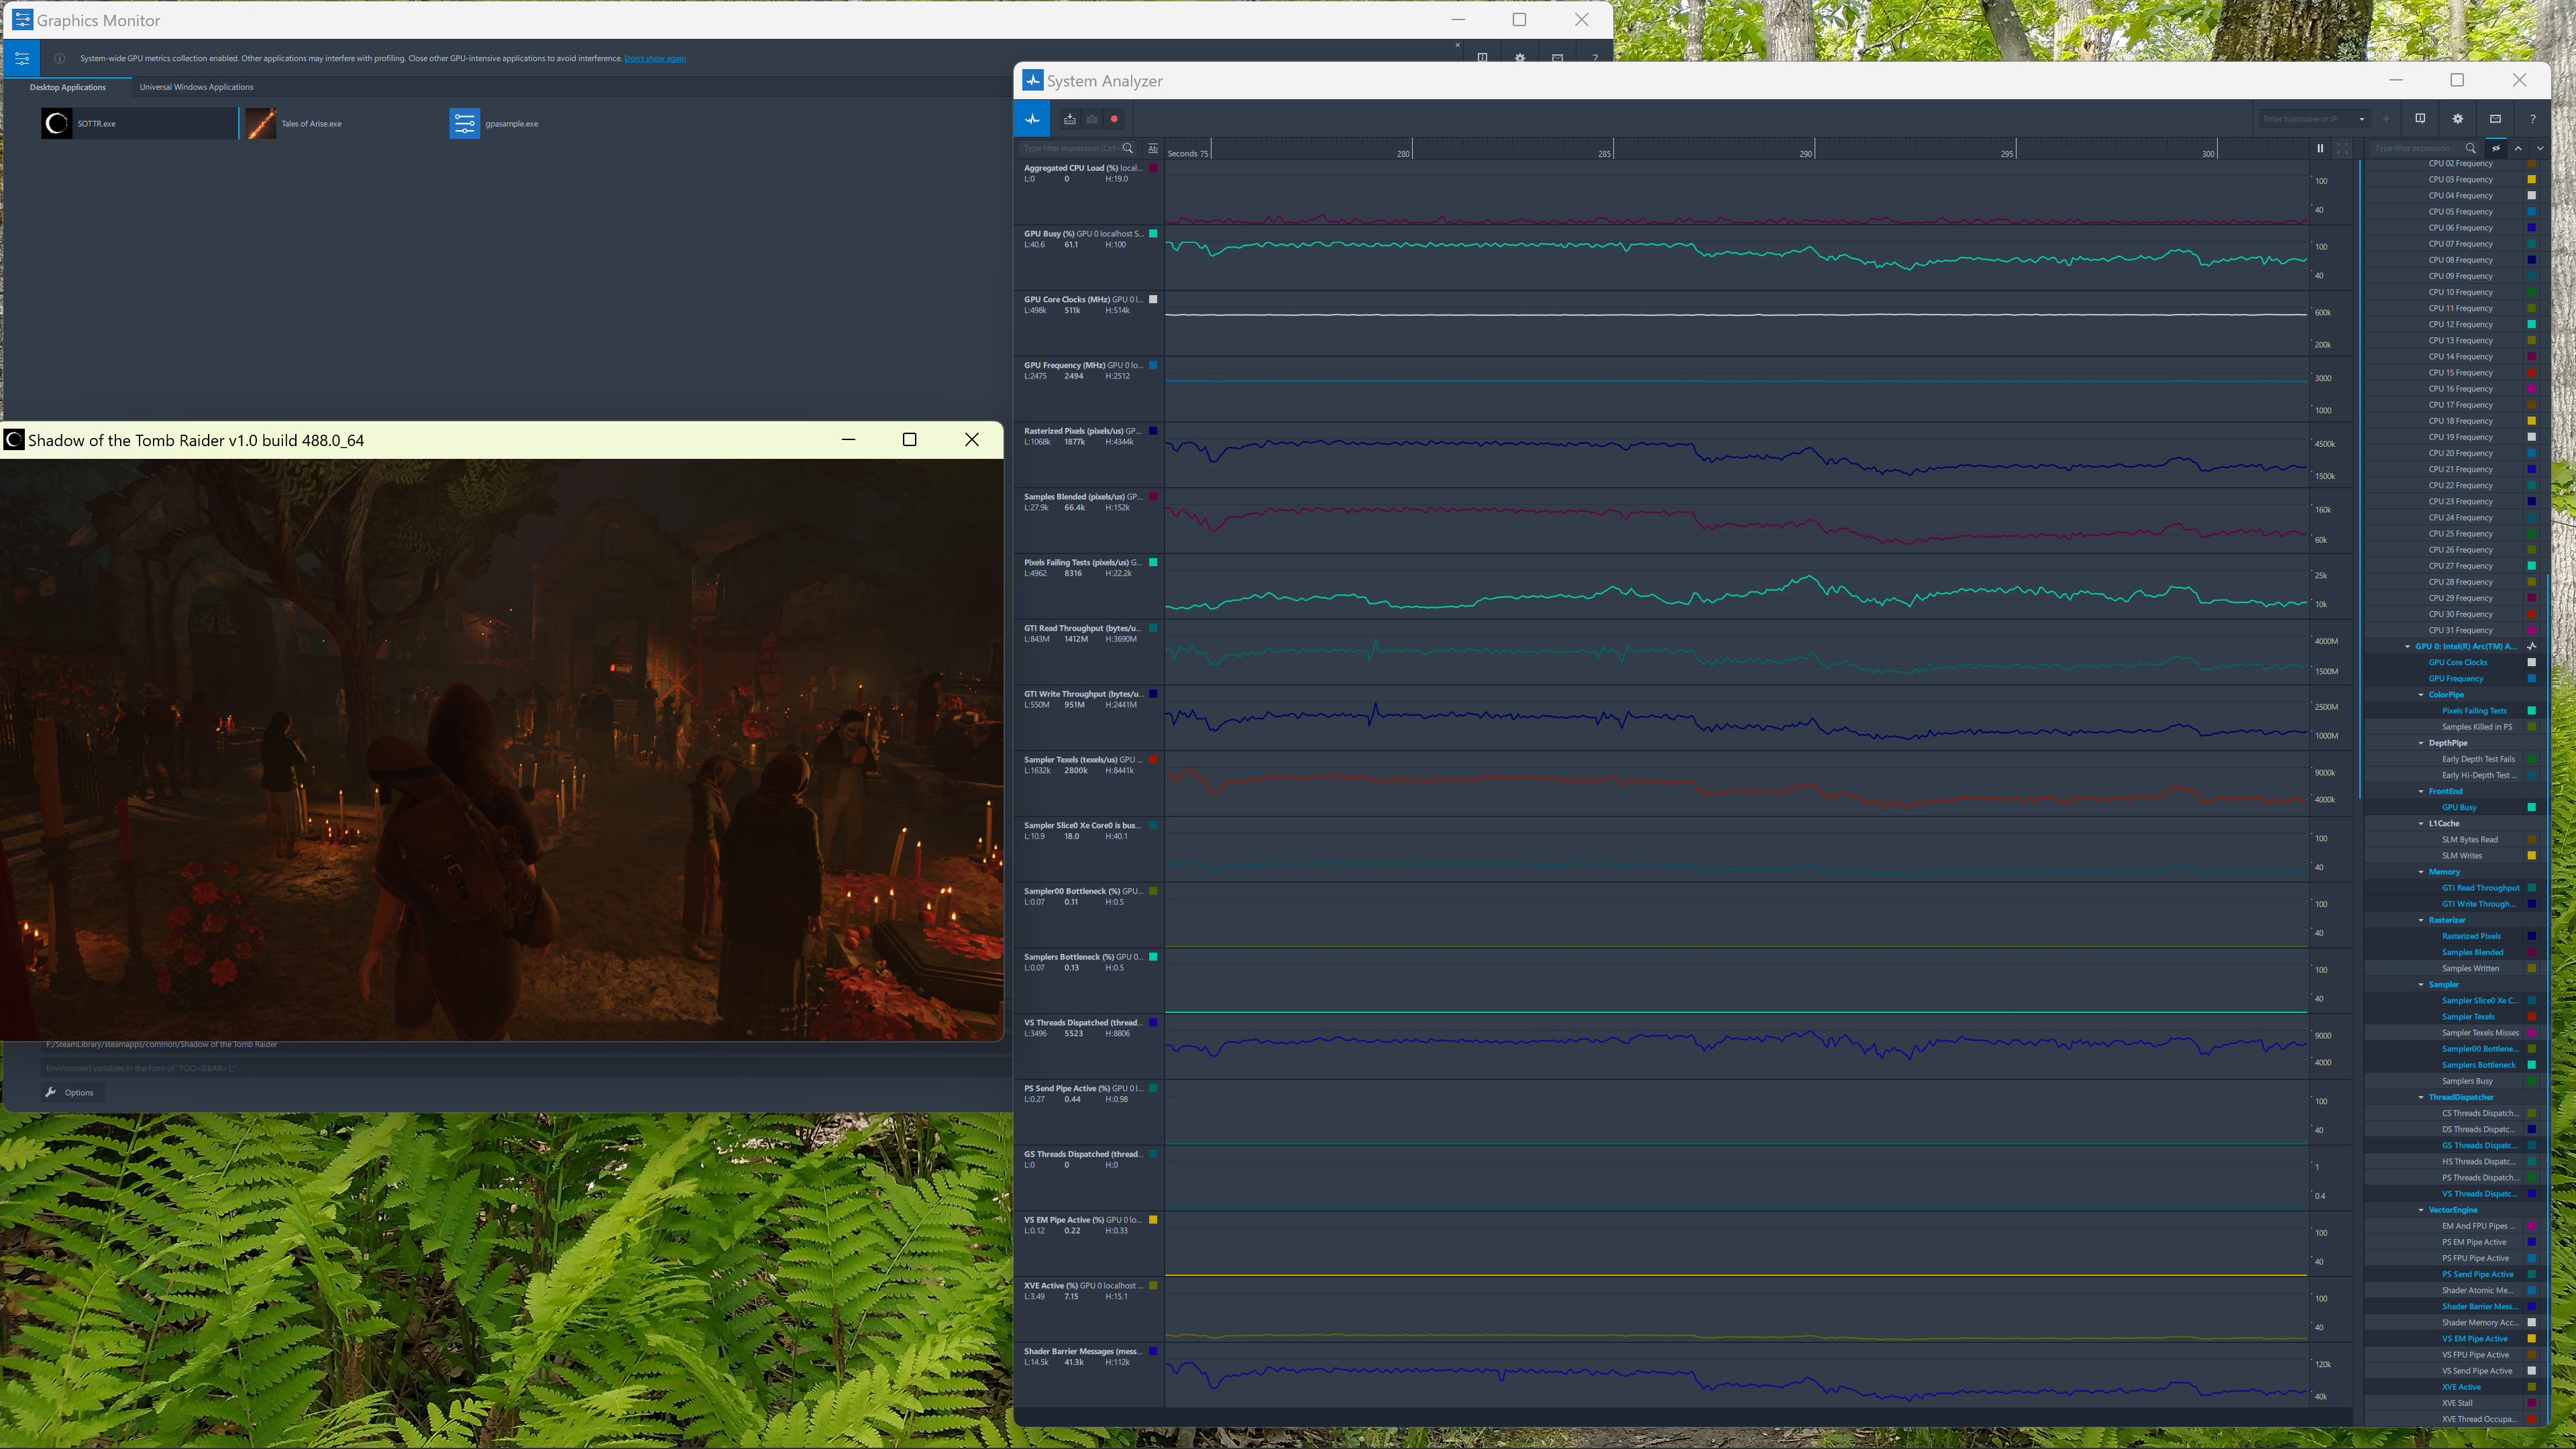
Task: Open Graphics Monitor help question mark
Action: coord(1595,58)
